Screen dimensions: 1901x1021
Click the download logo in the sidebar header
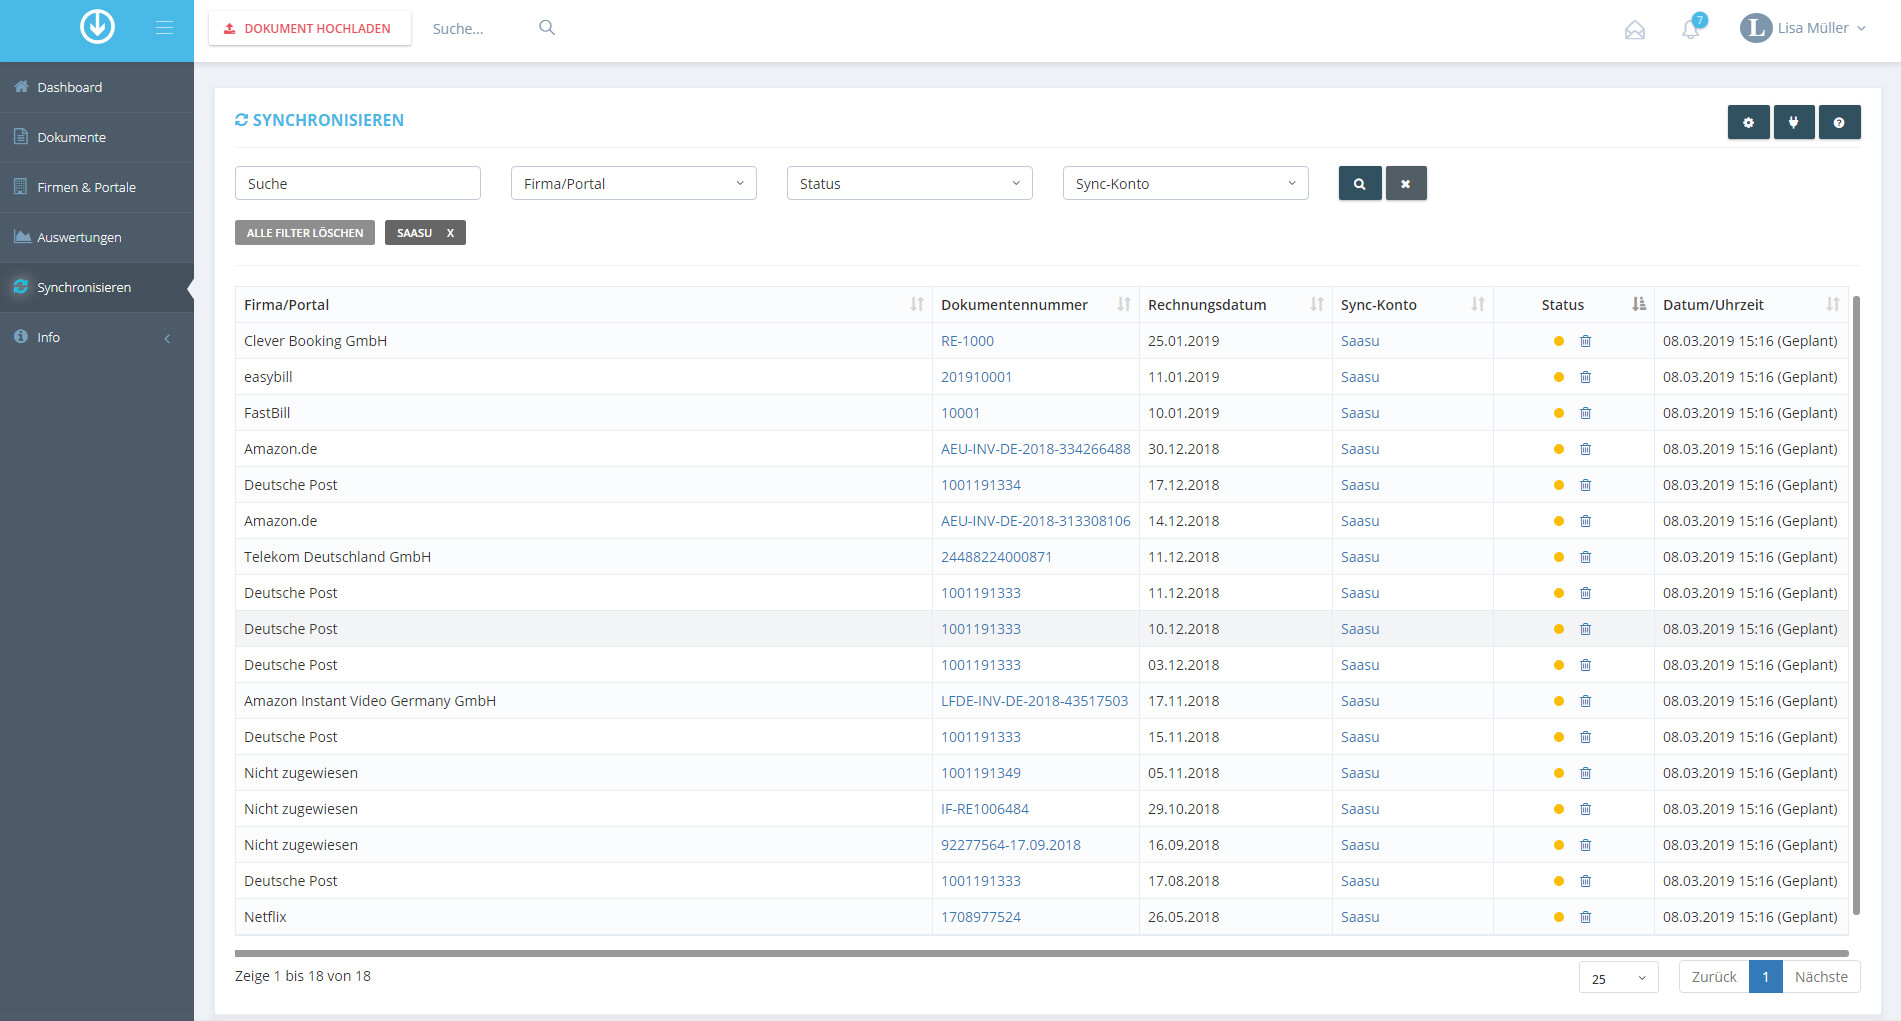(97, 27)
